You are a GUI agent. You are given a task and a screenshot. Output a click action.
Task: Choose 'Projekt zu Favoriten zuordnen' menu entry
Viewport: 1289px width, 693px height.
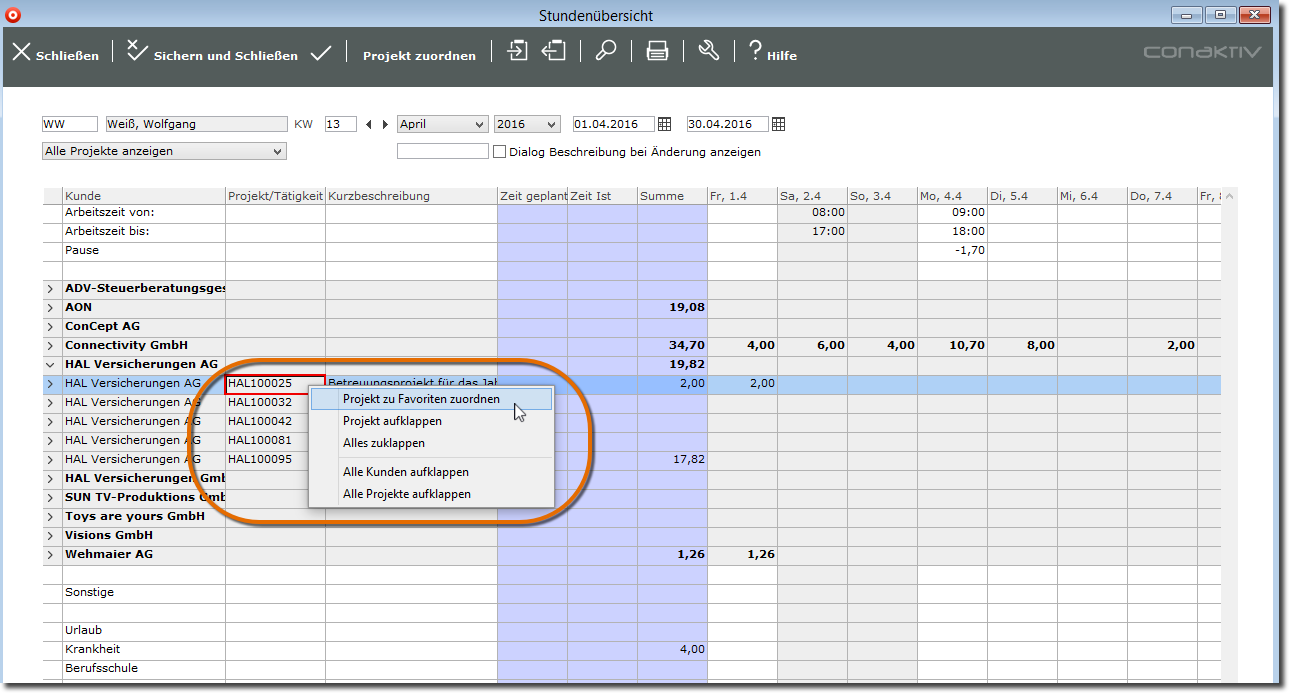click(x=421, y=399)
